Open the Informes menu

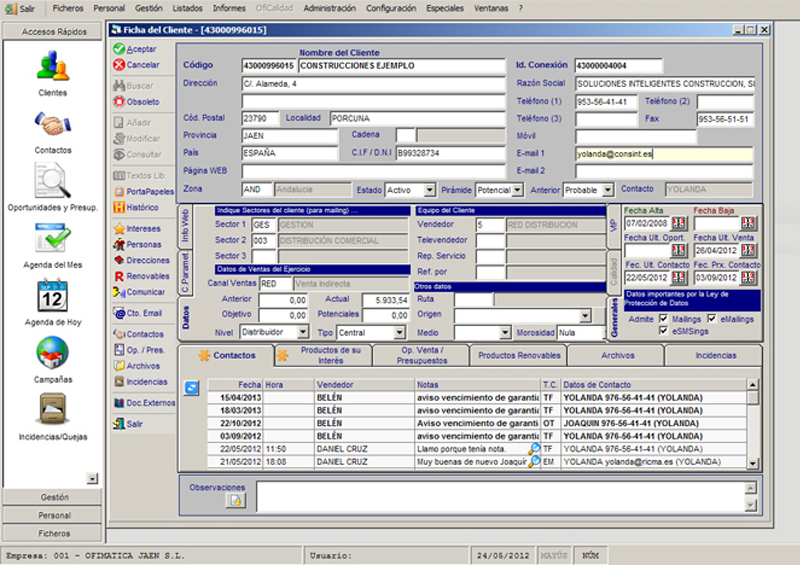pos(229,8)
